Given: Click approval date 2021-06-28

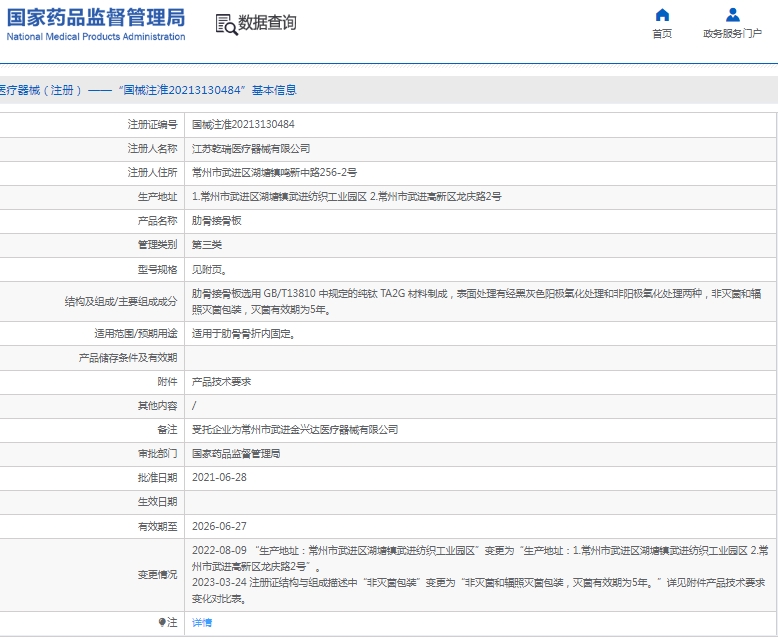Looking at the screenshot, I should point(219,477).
